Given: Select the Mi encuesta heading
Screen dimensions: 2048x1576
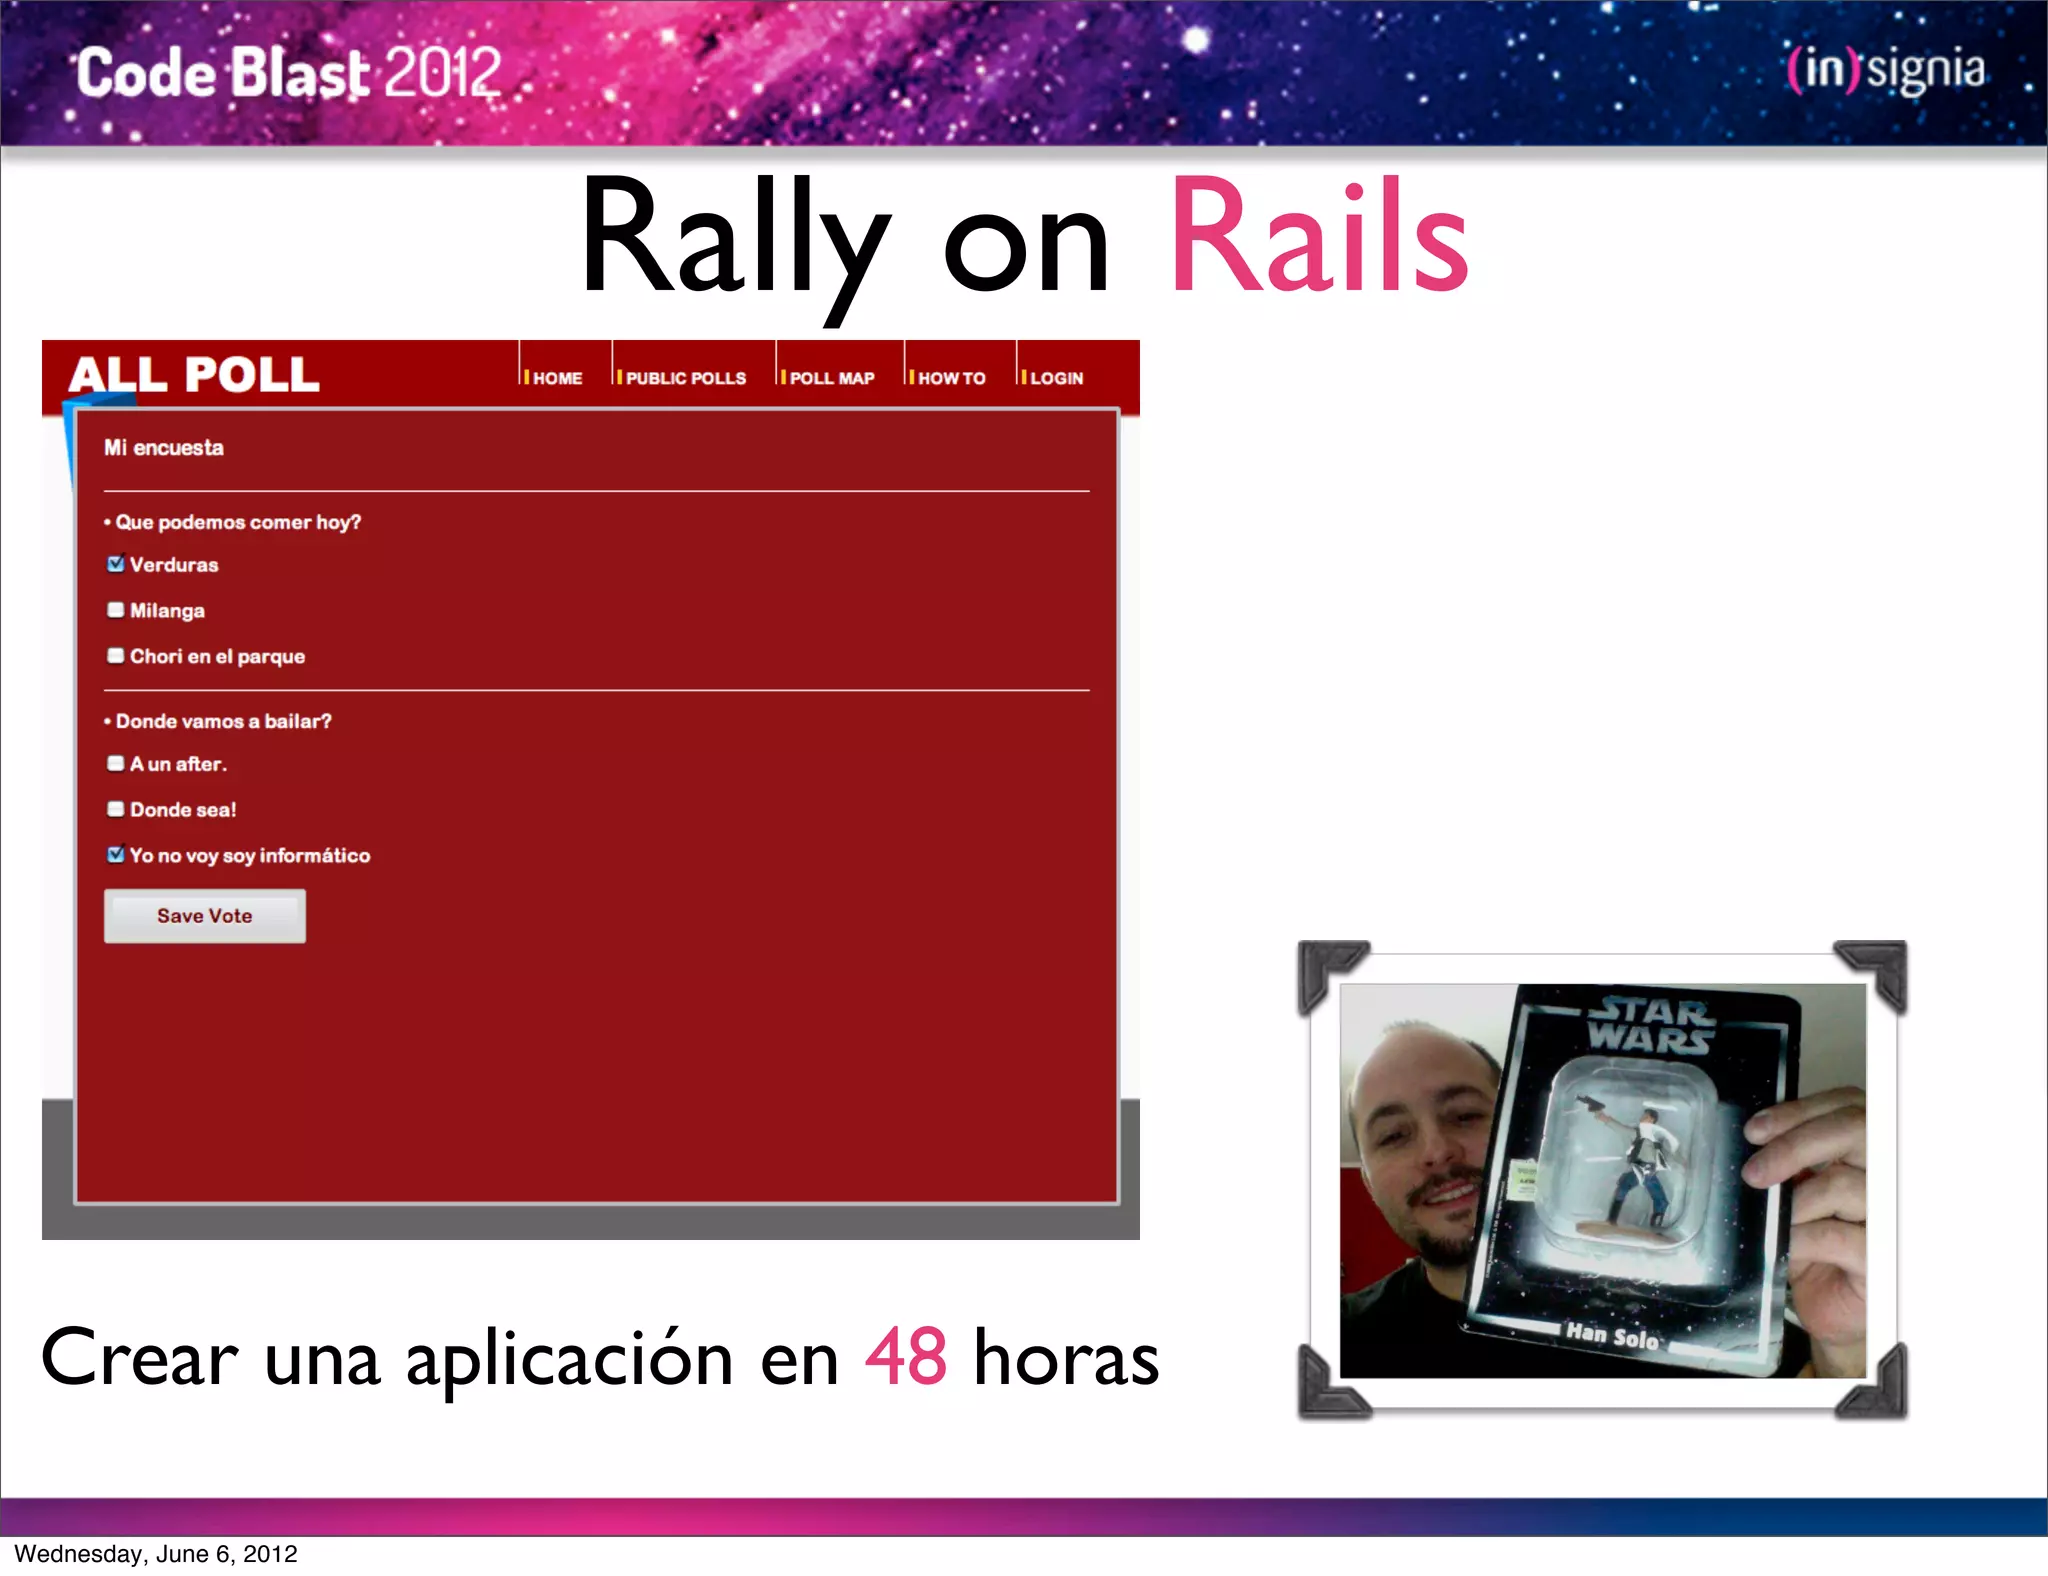Looking at the screenshot, I should (x=164, y=448).
